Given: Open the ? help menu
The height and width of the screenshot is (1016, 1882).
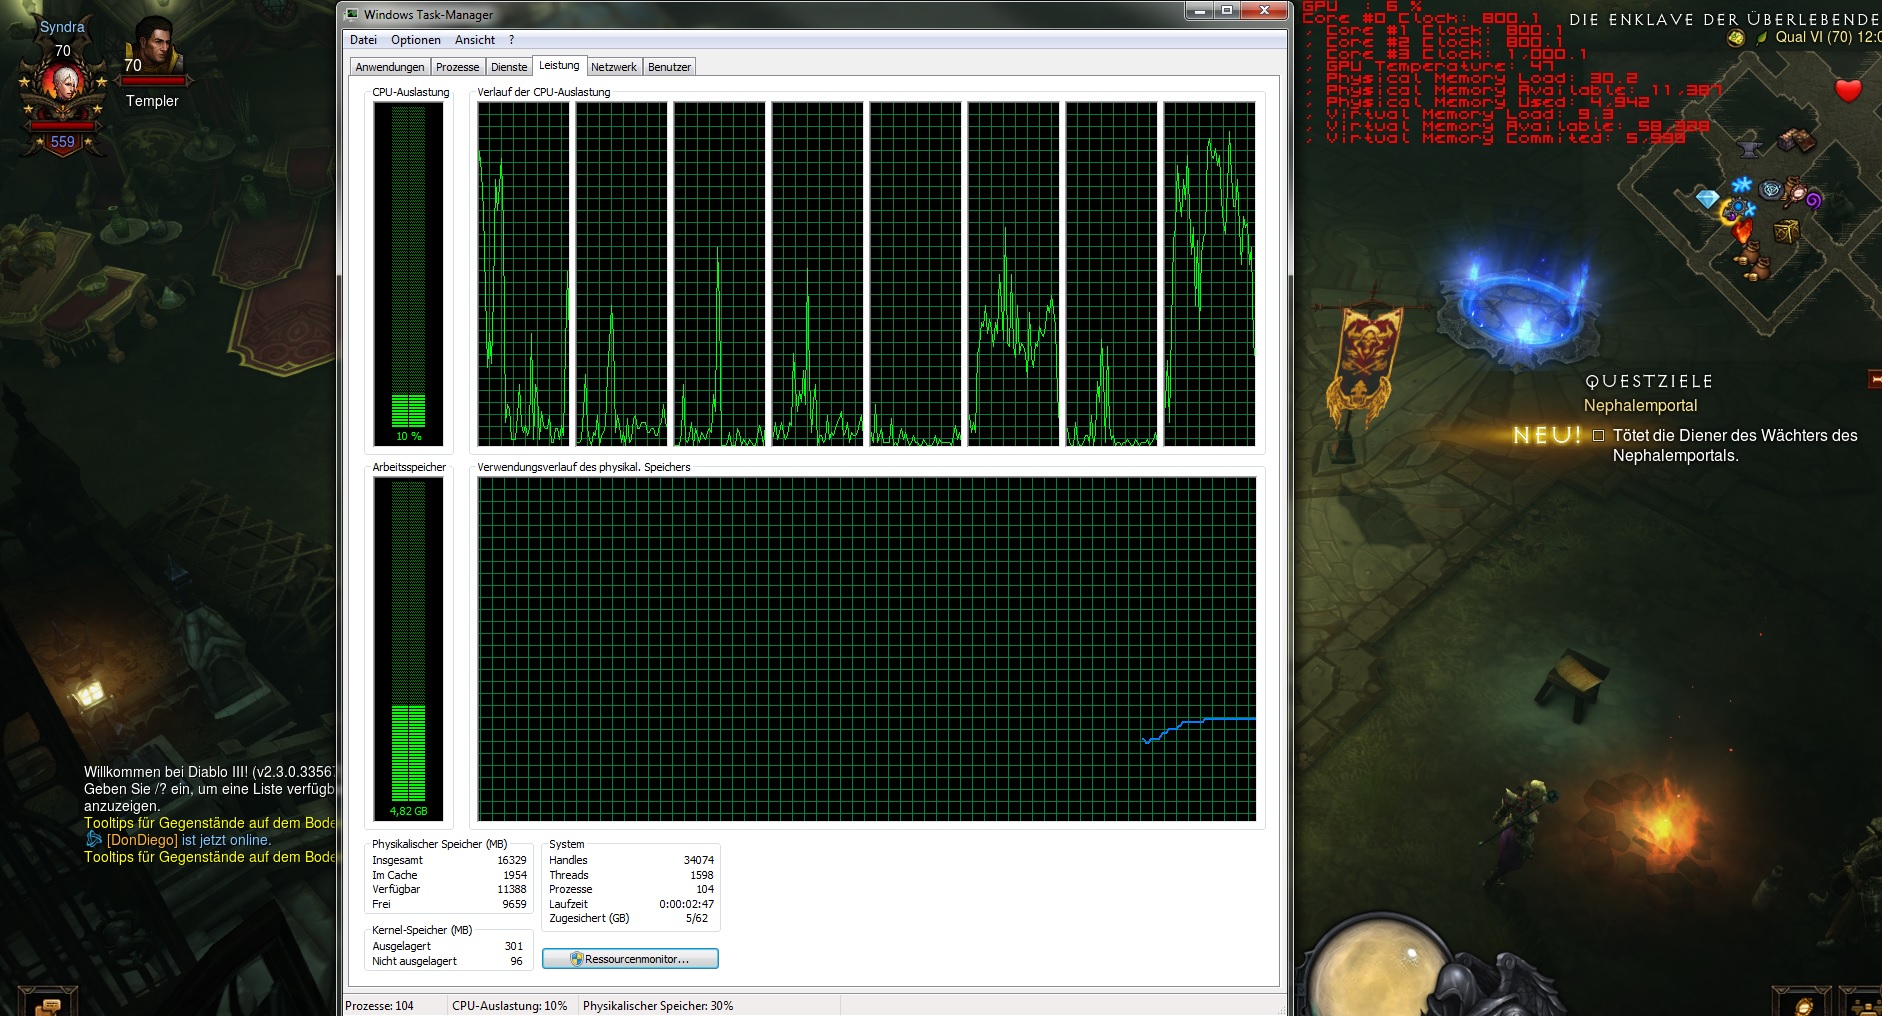Looking at the screenshot, I should (x=511, y=40).
